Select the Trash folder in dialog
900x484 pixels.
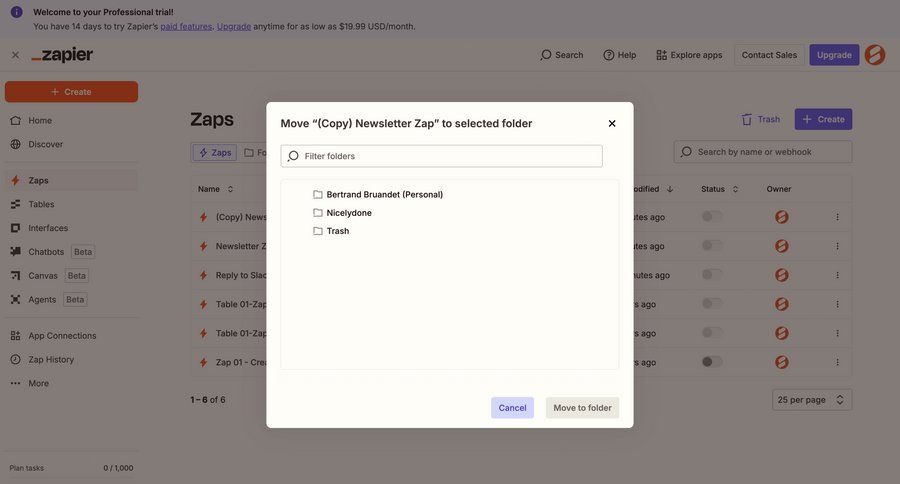[331, 231]
